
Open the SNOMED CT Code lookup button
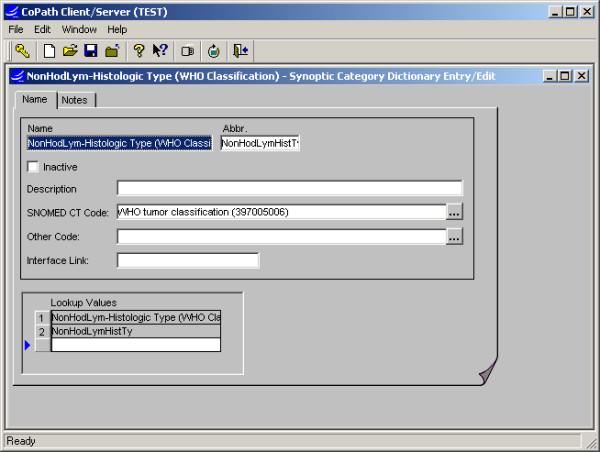click(454, 212)
